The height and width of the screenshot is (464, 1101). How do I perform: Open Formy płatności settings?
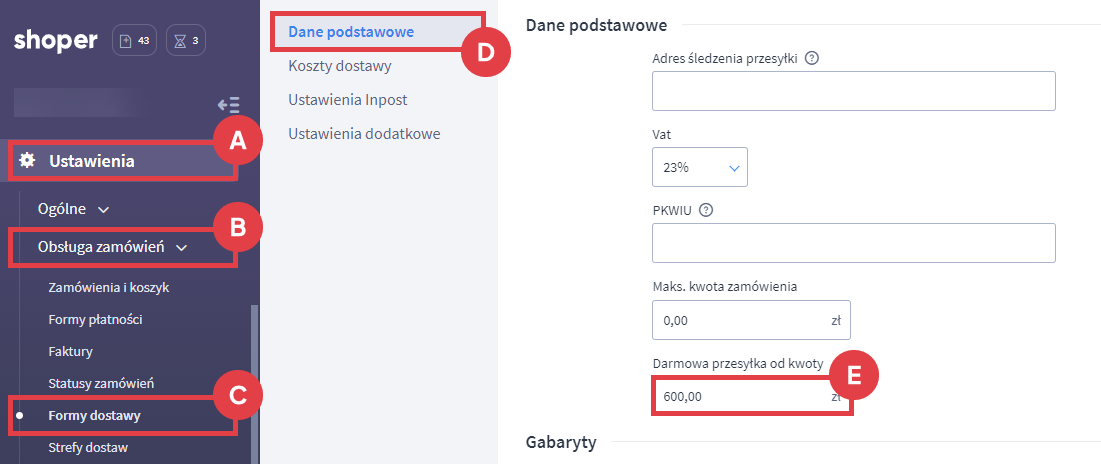(95, 319)
